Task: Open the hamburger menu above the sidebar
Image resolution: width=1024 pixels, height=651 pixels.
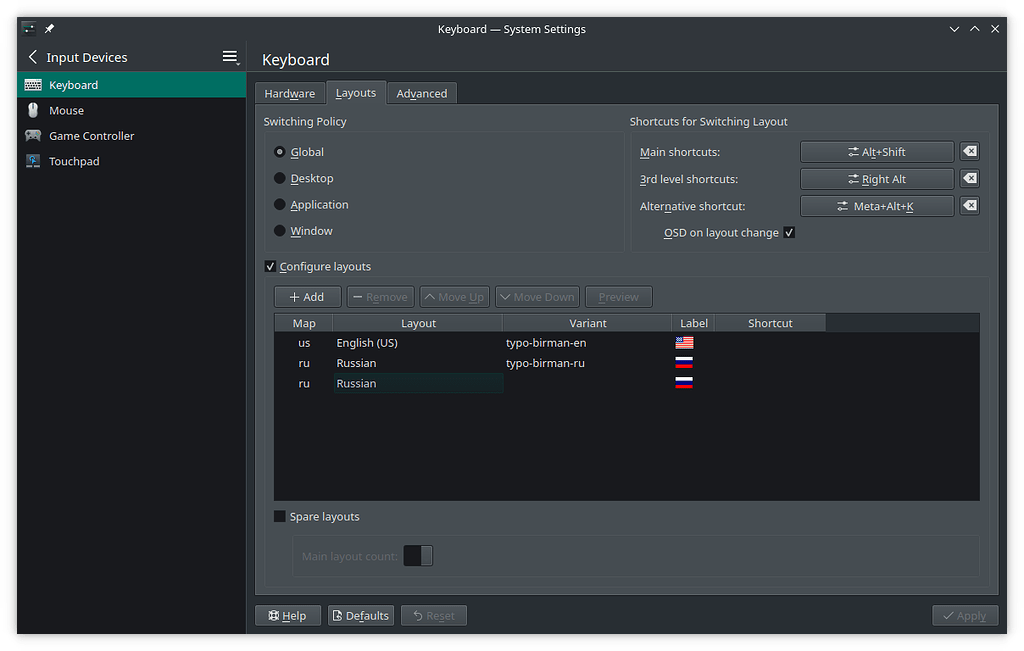Action: (x=231, y=56)
